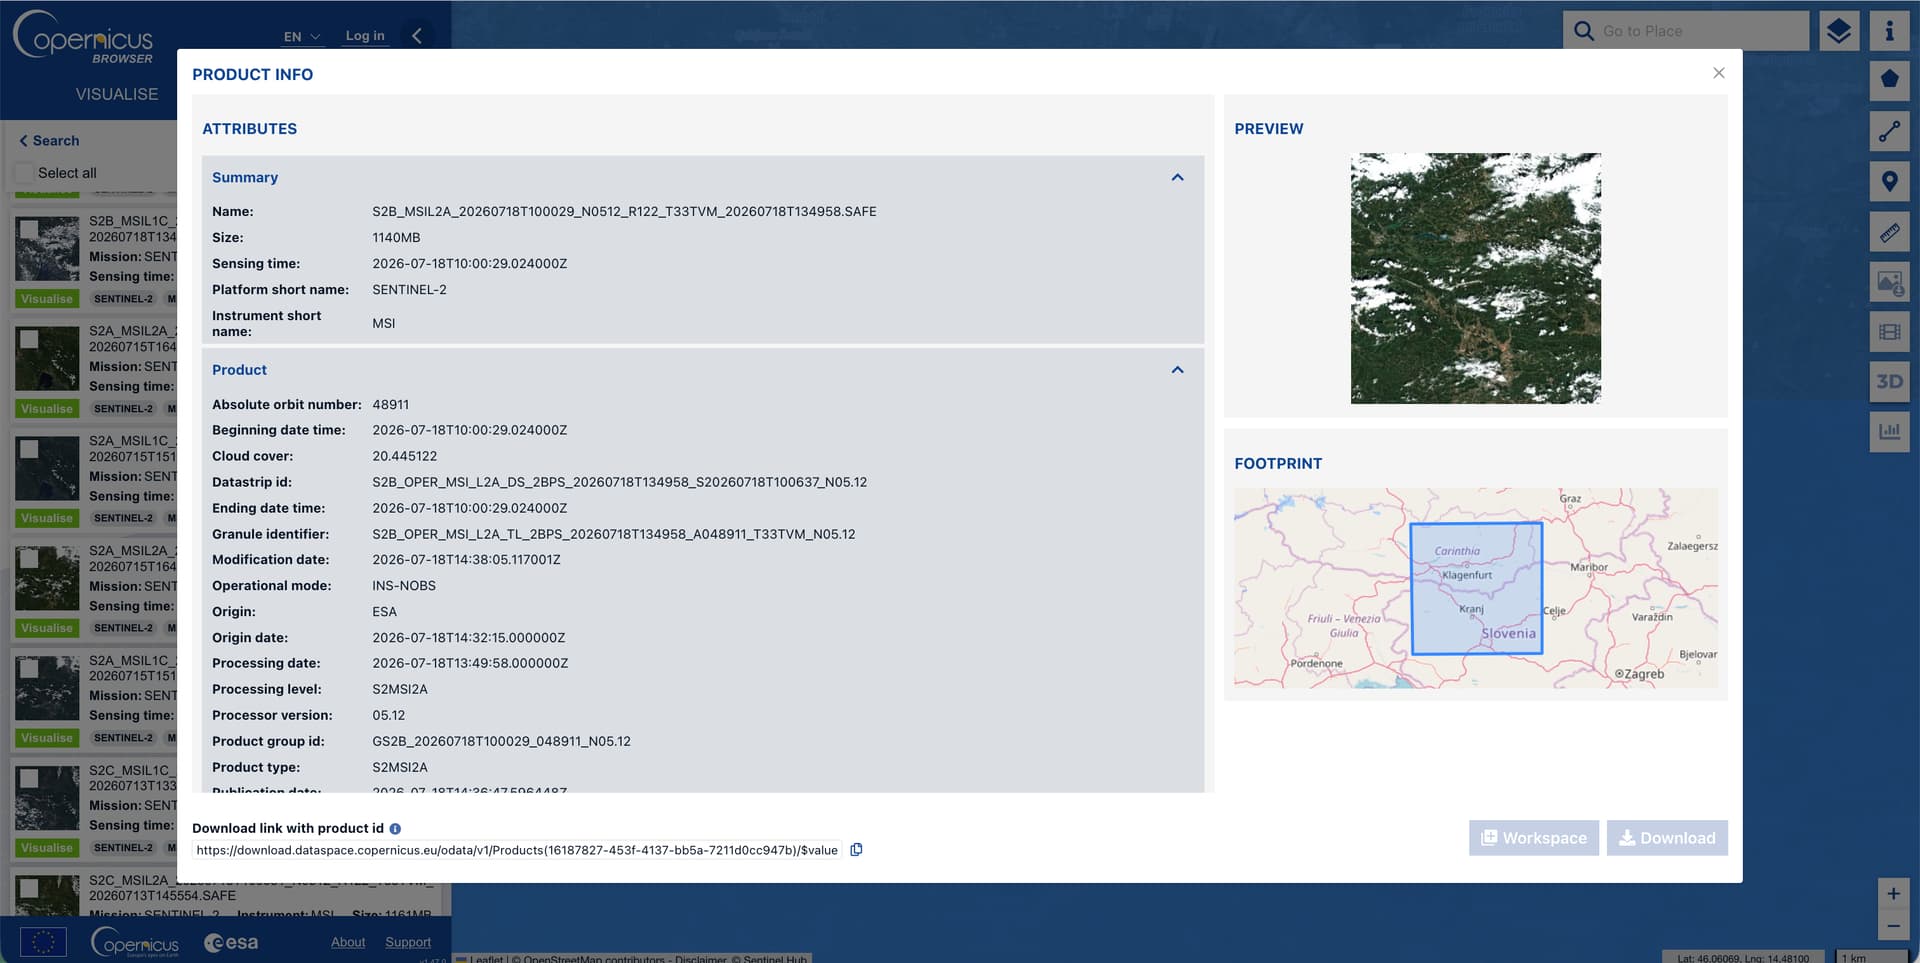Select the Platform short name SENTINEL-2

point(409,290)
